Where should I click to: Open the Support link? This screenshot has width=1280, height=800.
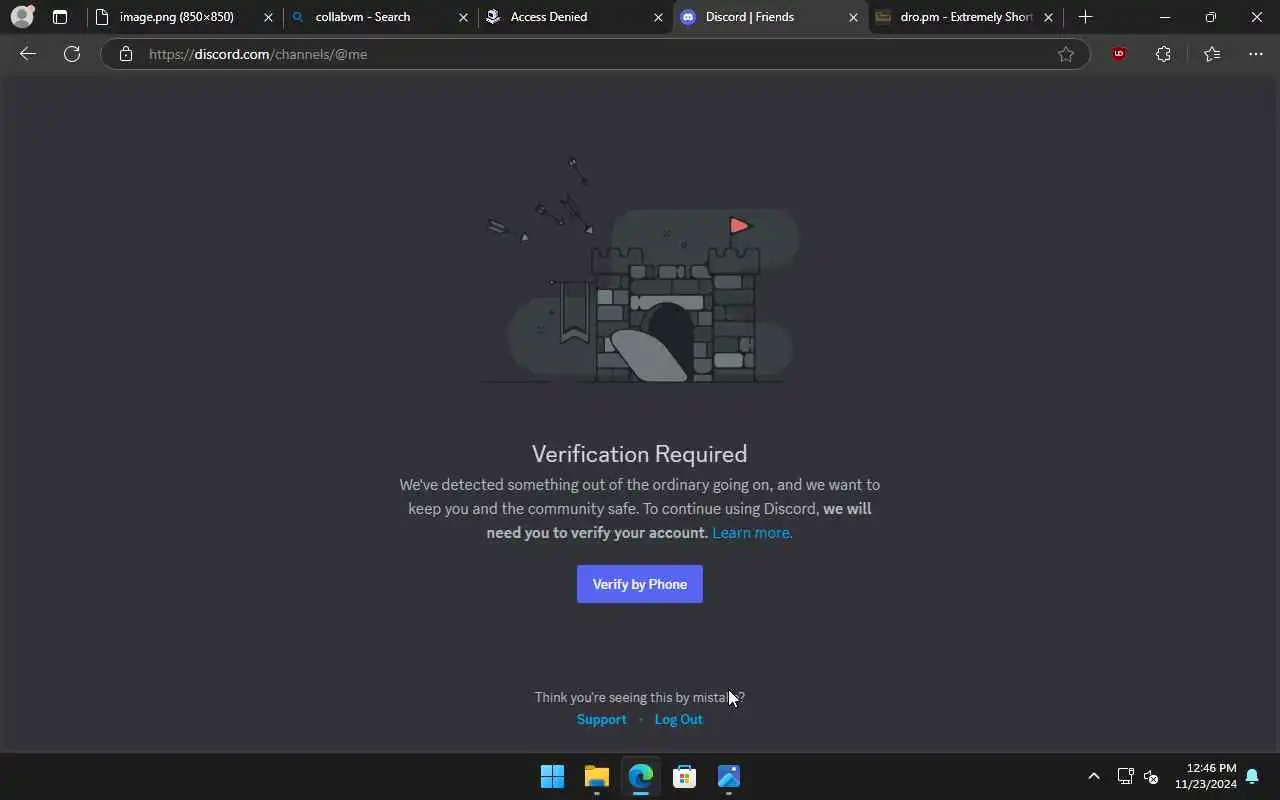click(602, 719)
